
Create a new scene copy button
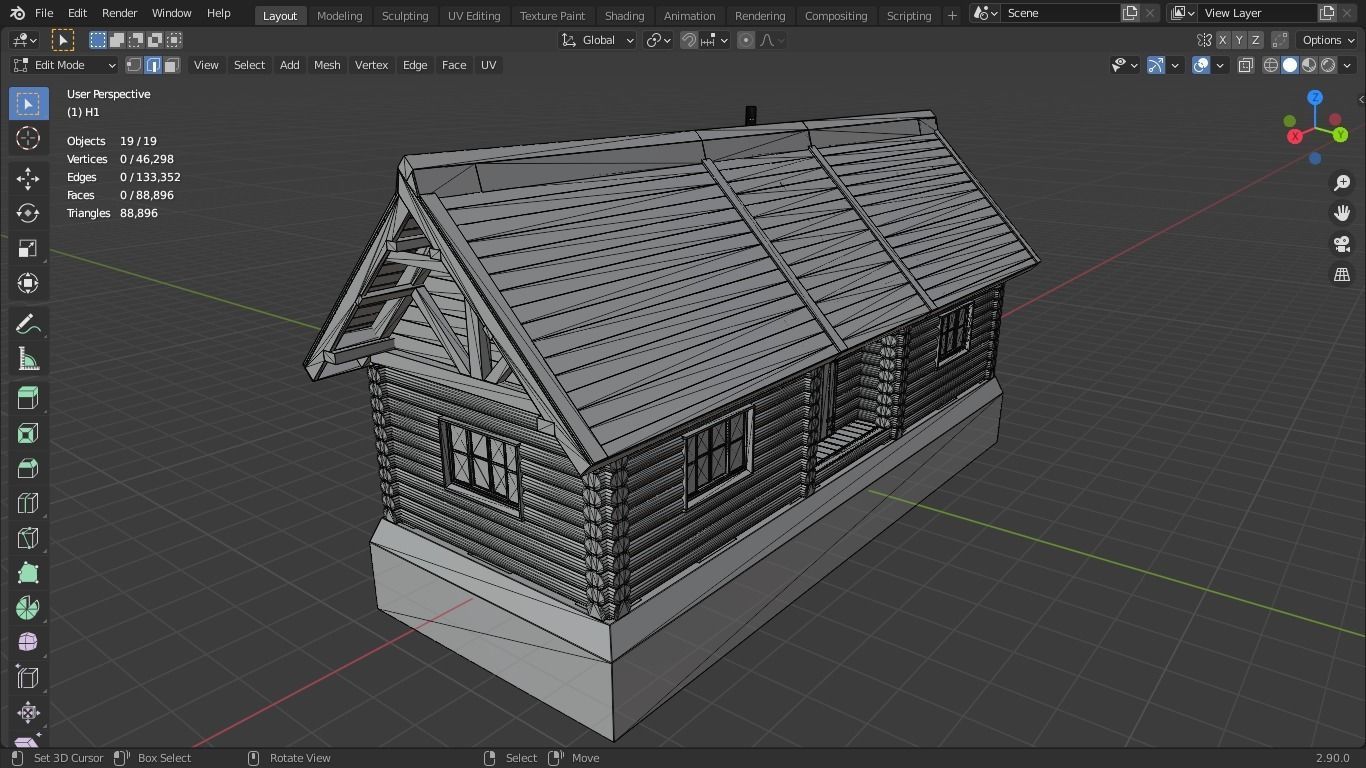1130,13
